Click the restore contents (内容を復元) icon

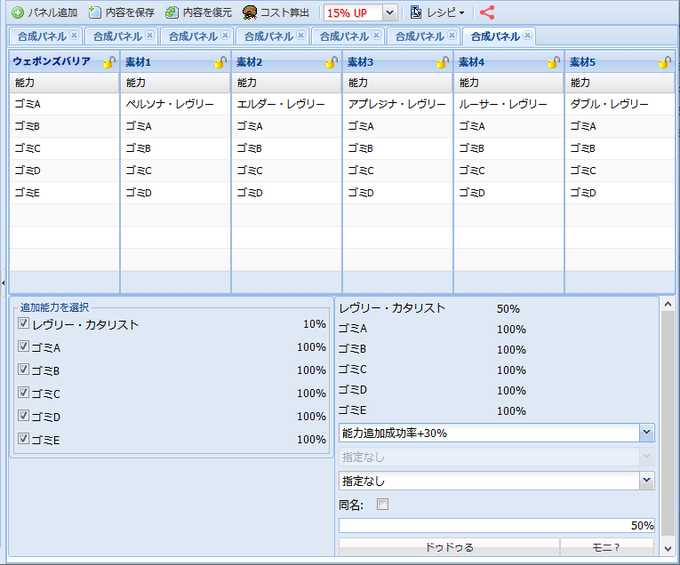point(172,13)
